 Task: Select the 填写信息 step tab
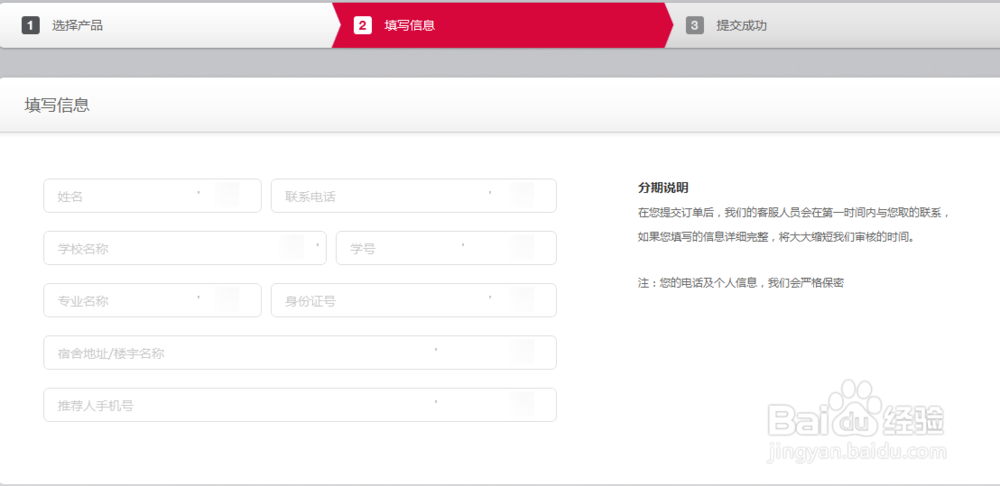coord(410,25)
